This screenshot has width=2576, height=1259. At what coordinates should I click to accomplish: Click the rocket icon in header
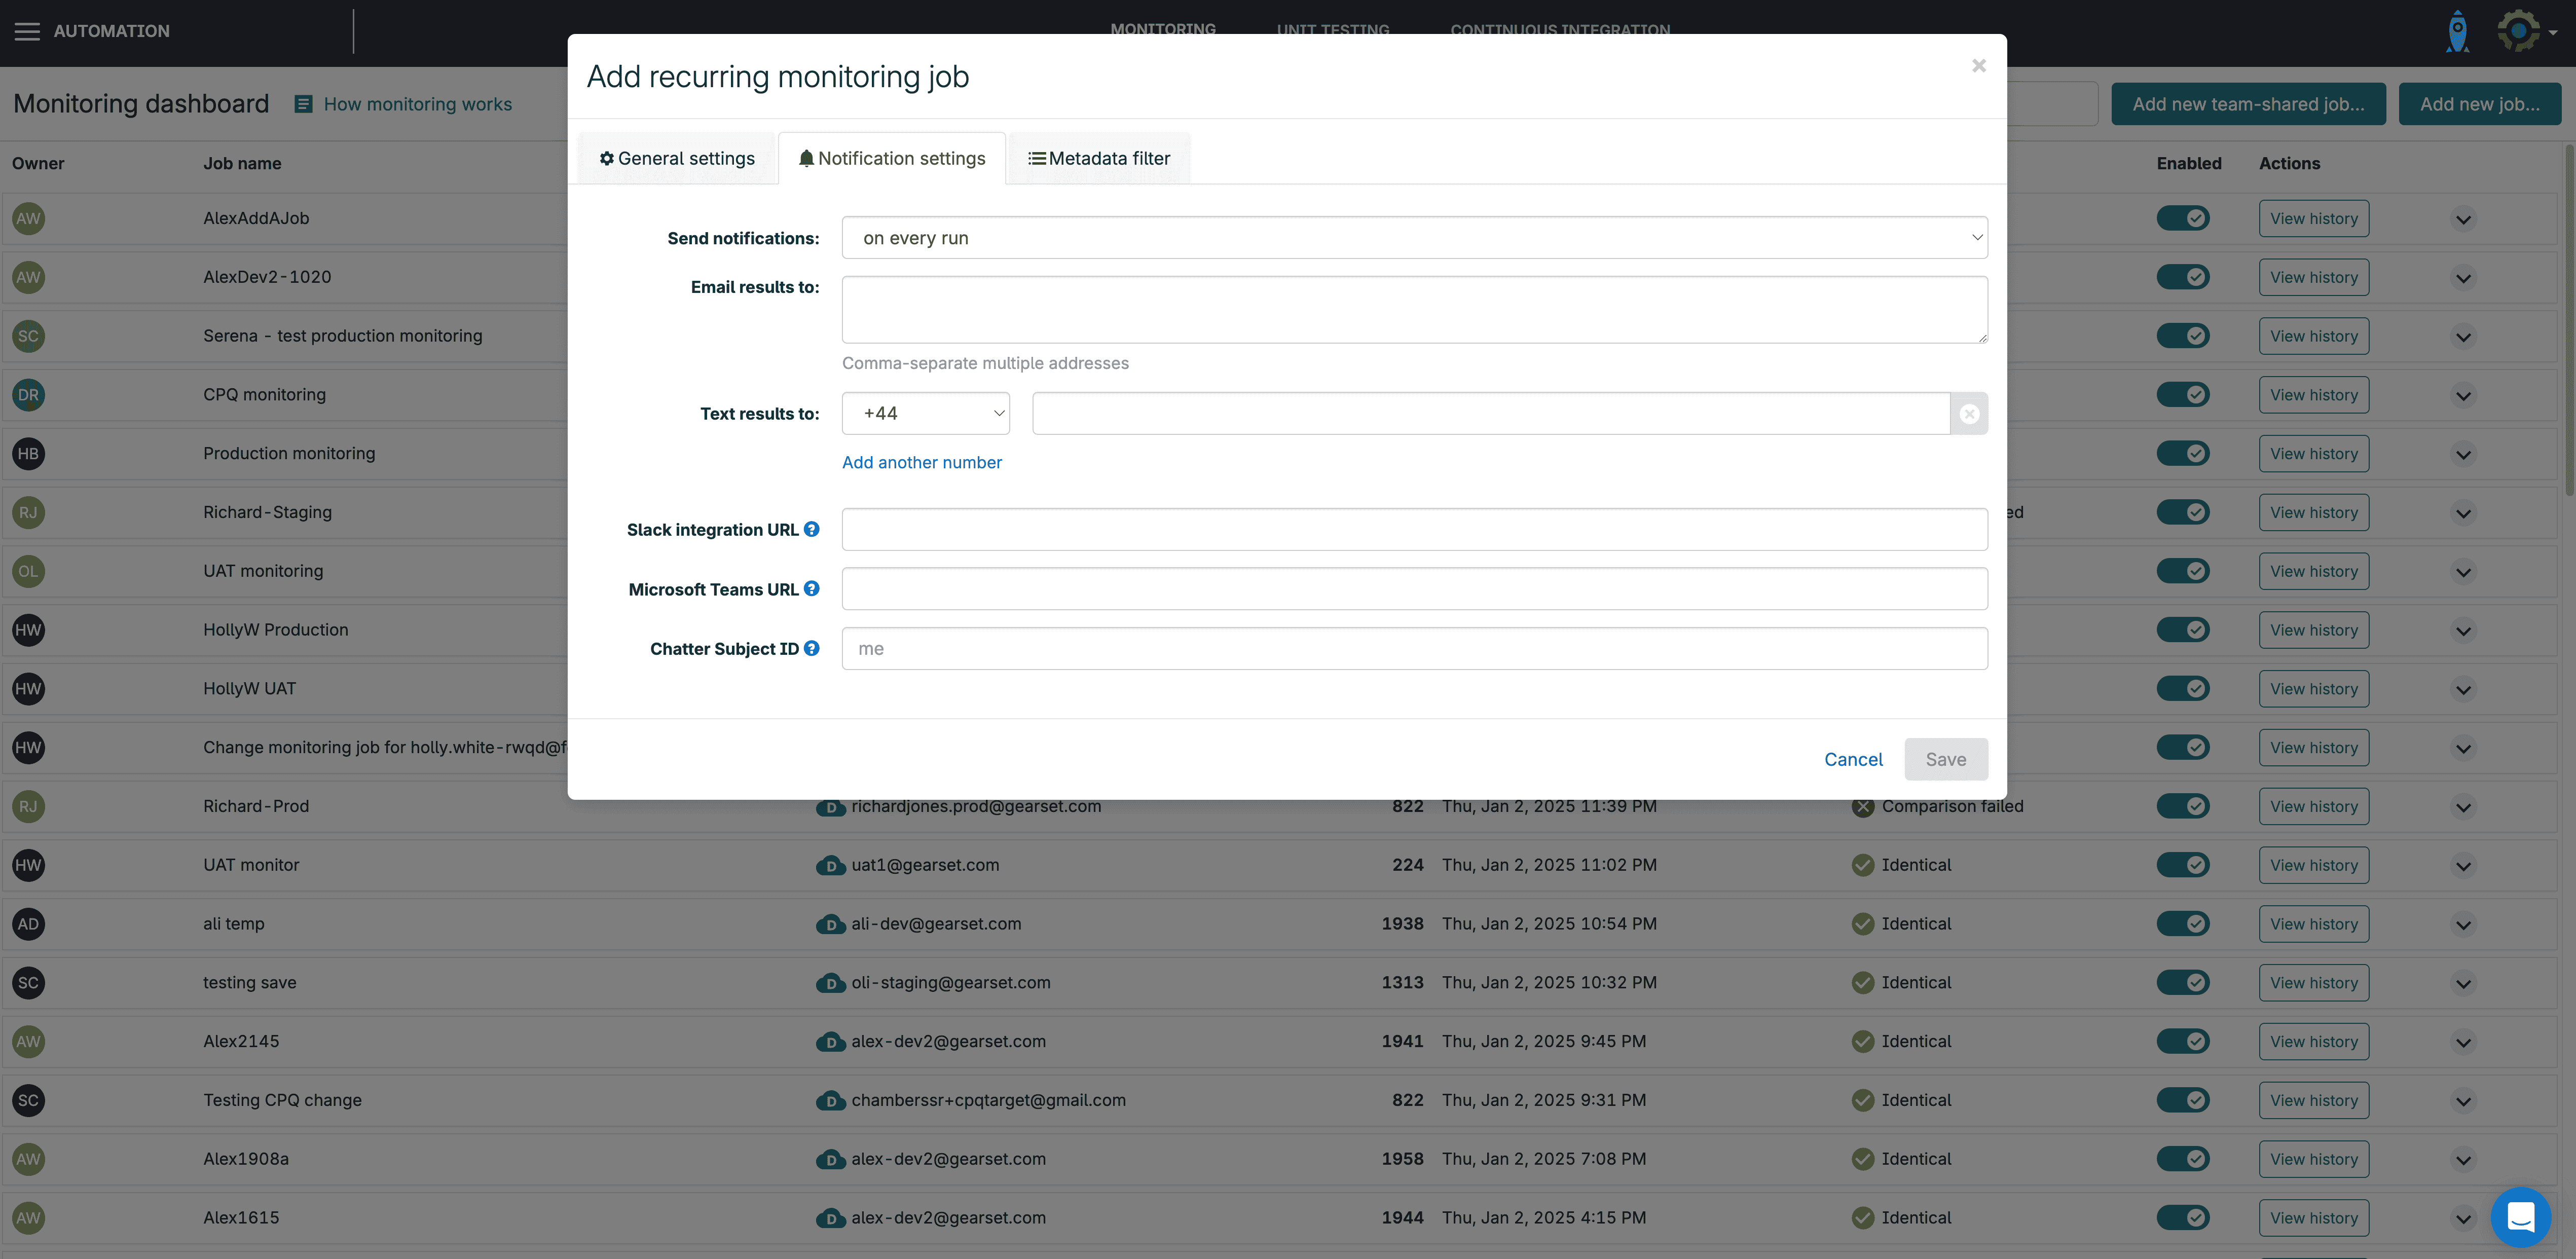pyautogui.click(x=2457, y=31)
